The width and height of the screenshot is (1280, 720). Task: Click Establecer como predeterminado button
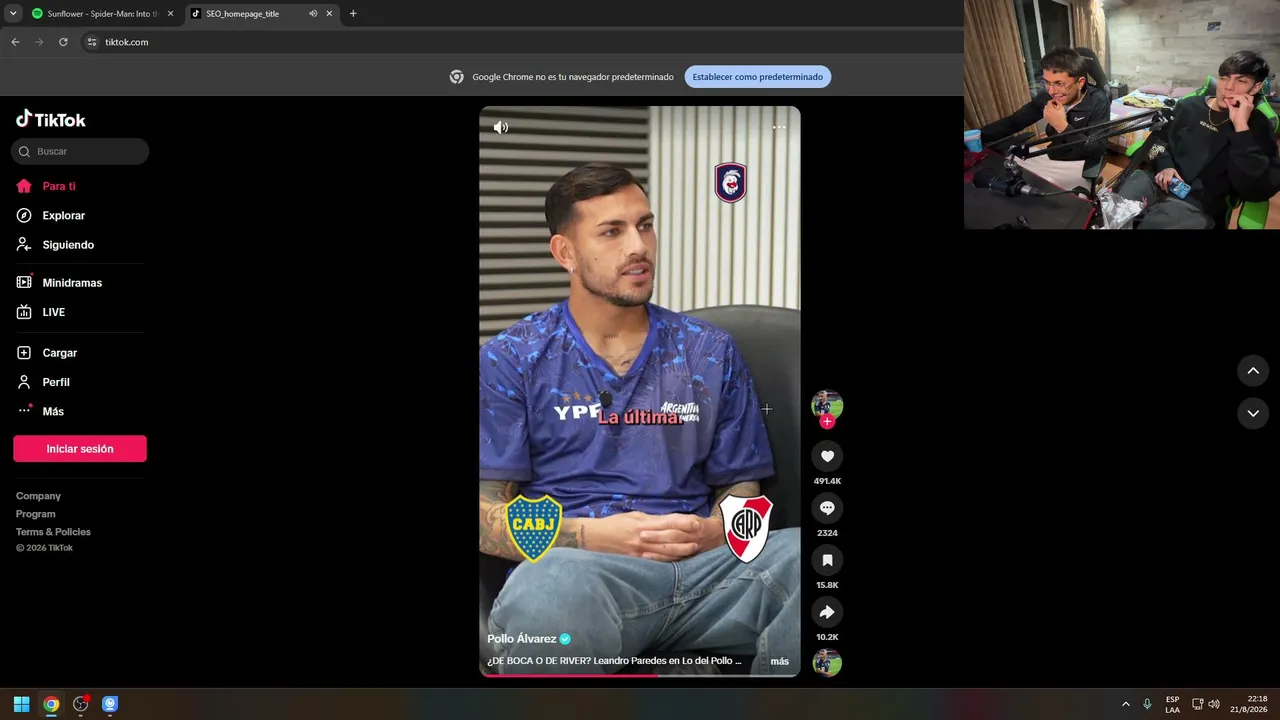click(x=758, y=77)
